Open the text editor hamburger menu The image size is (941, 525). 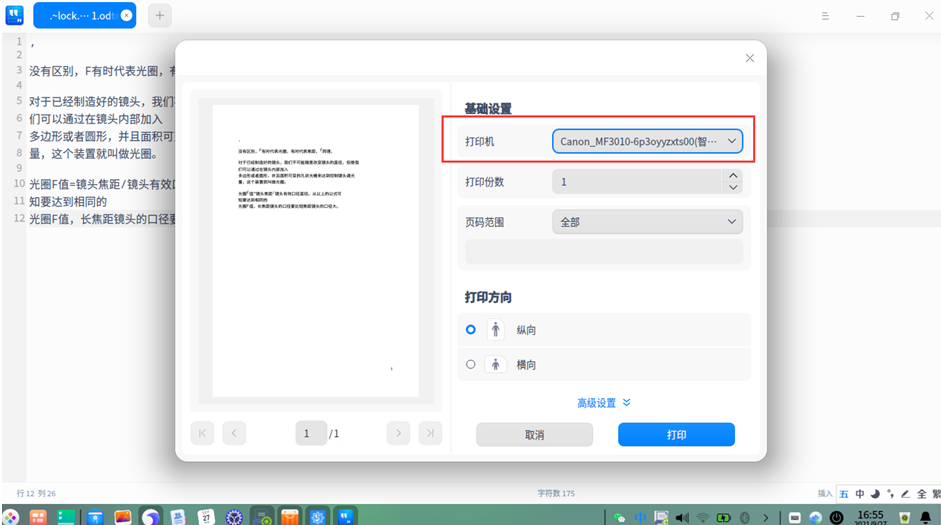pyautogui.click(x=825, y=16)
